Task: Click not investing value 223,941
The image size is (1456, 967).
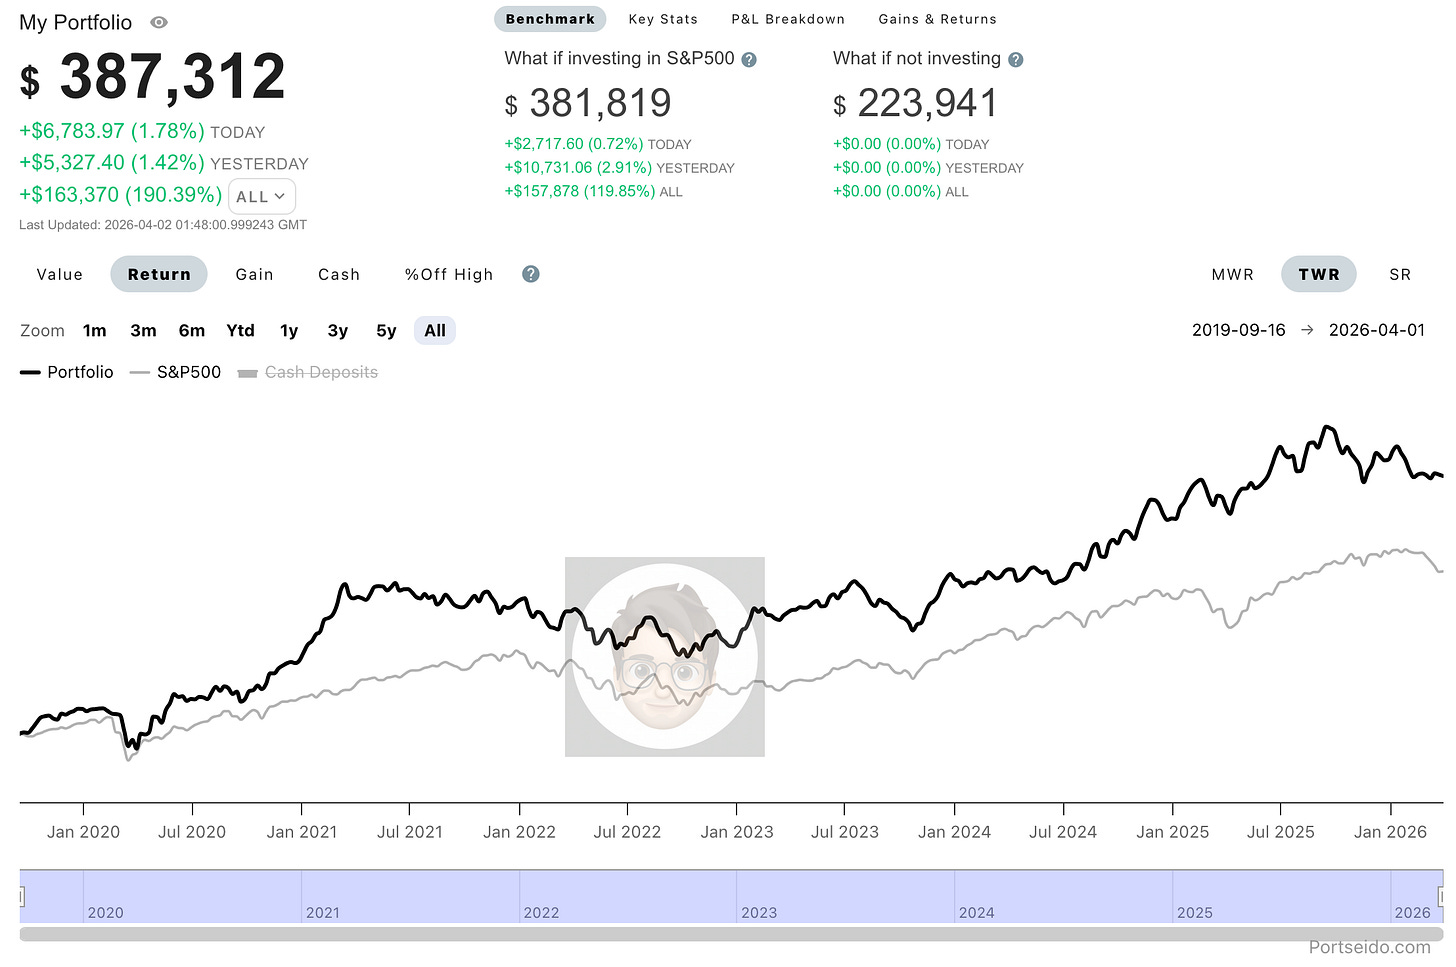Action: [x=928, y=103]
